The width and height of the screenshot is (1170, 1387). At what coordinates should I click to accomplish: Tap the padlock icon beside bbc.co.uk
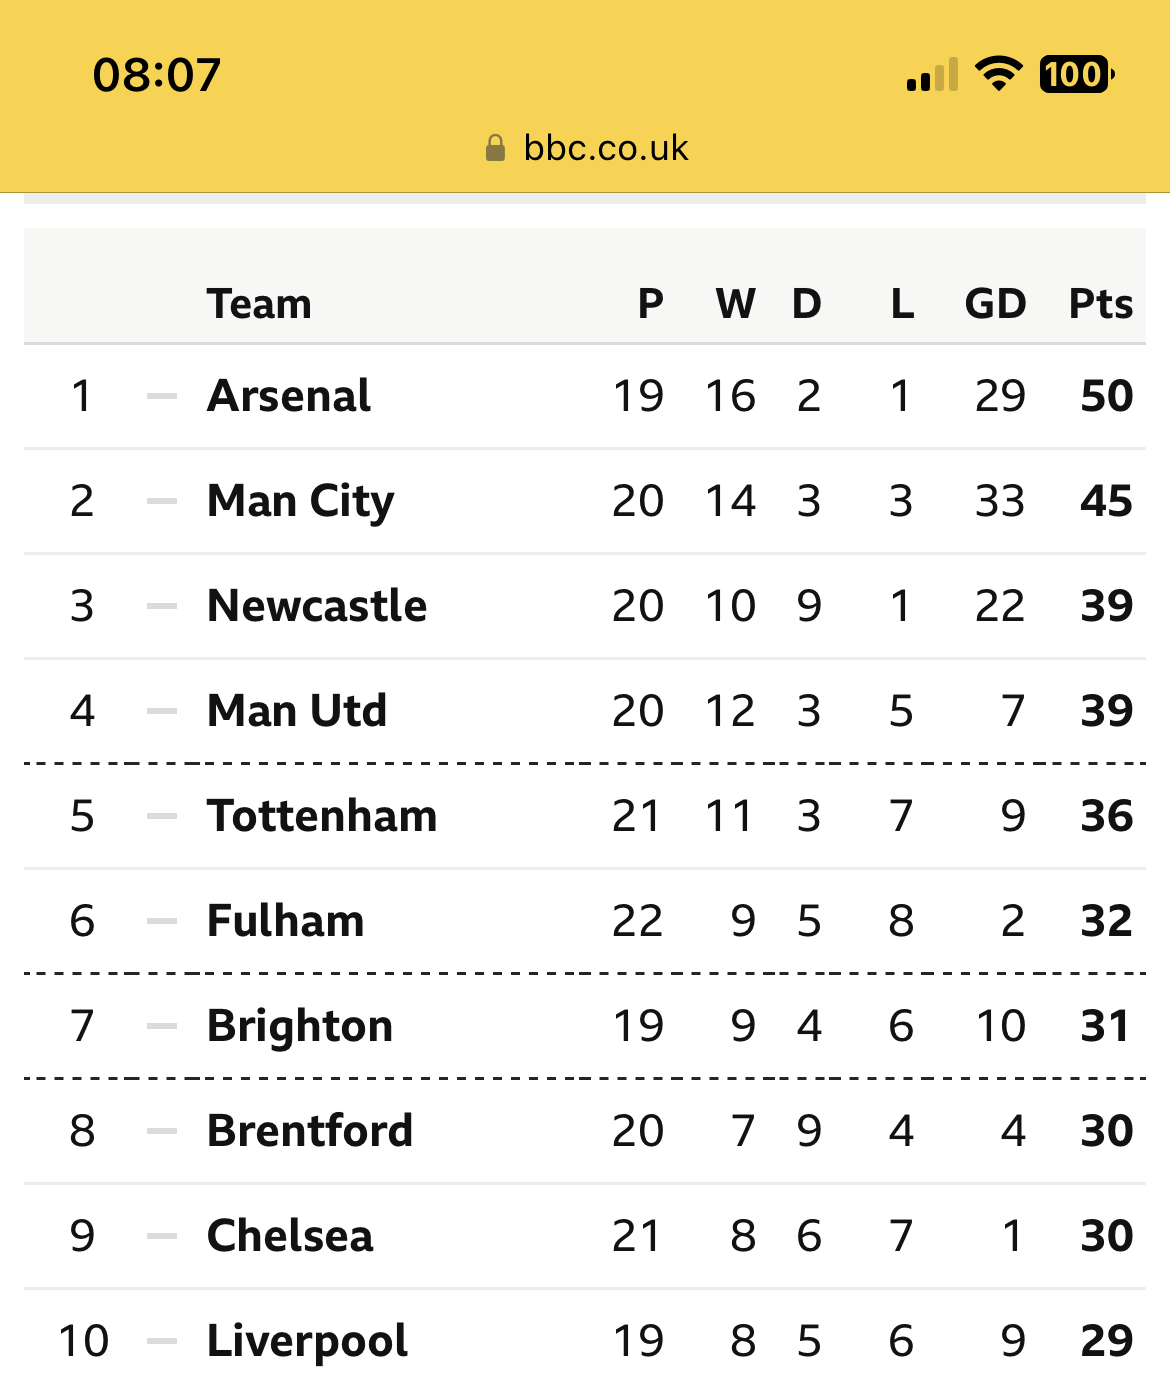click(x=495, y=148)
